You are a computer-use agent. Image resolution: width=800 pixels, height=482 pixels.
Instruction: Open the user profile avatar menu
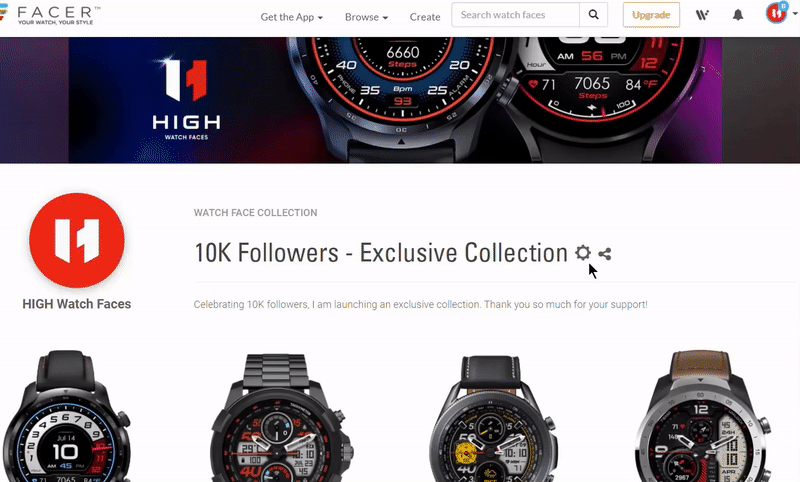click(777, 13)
